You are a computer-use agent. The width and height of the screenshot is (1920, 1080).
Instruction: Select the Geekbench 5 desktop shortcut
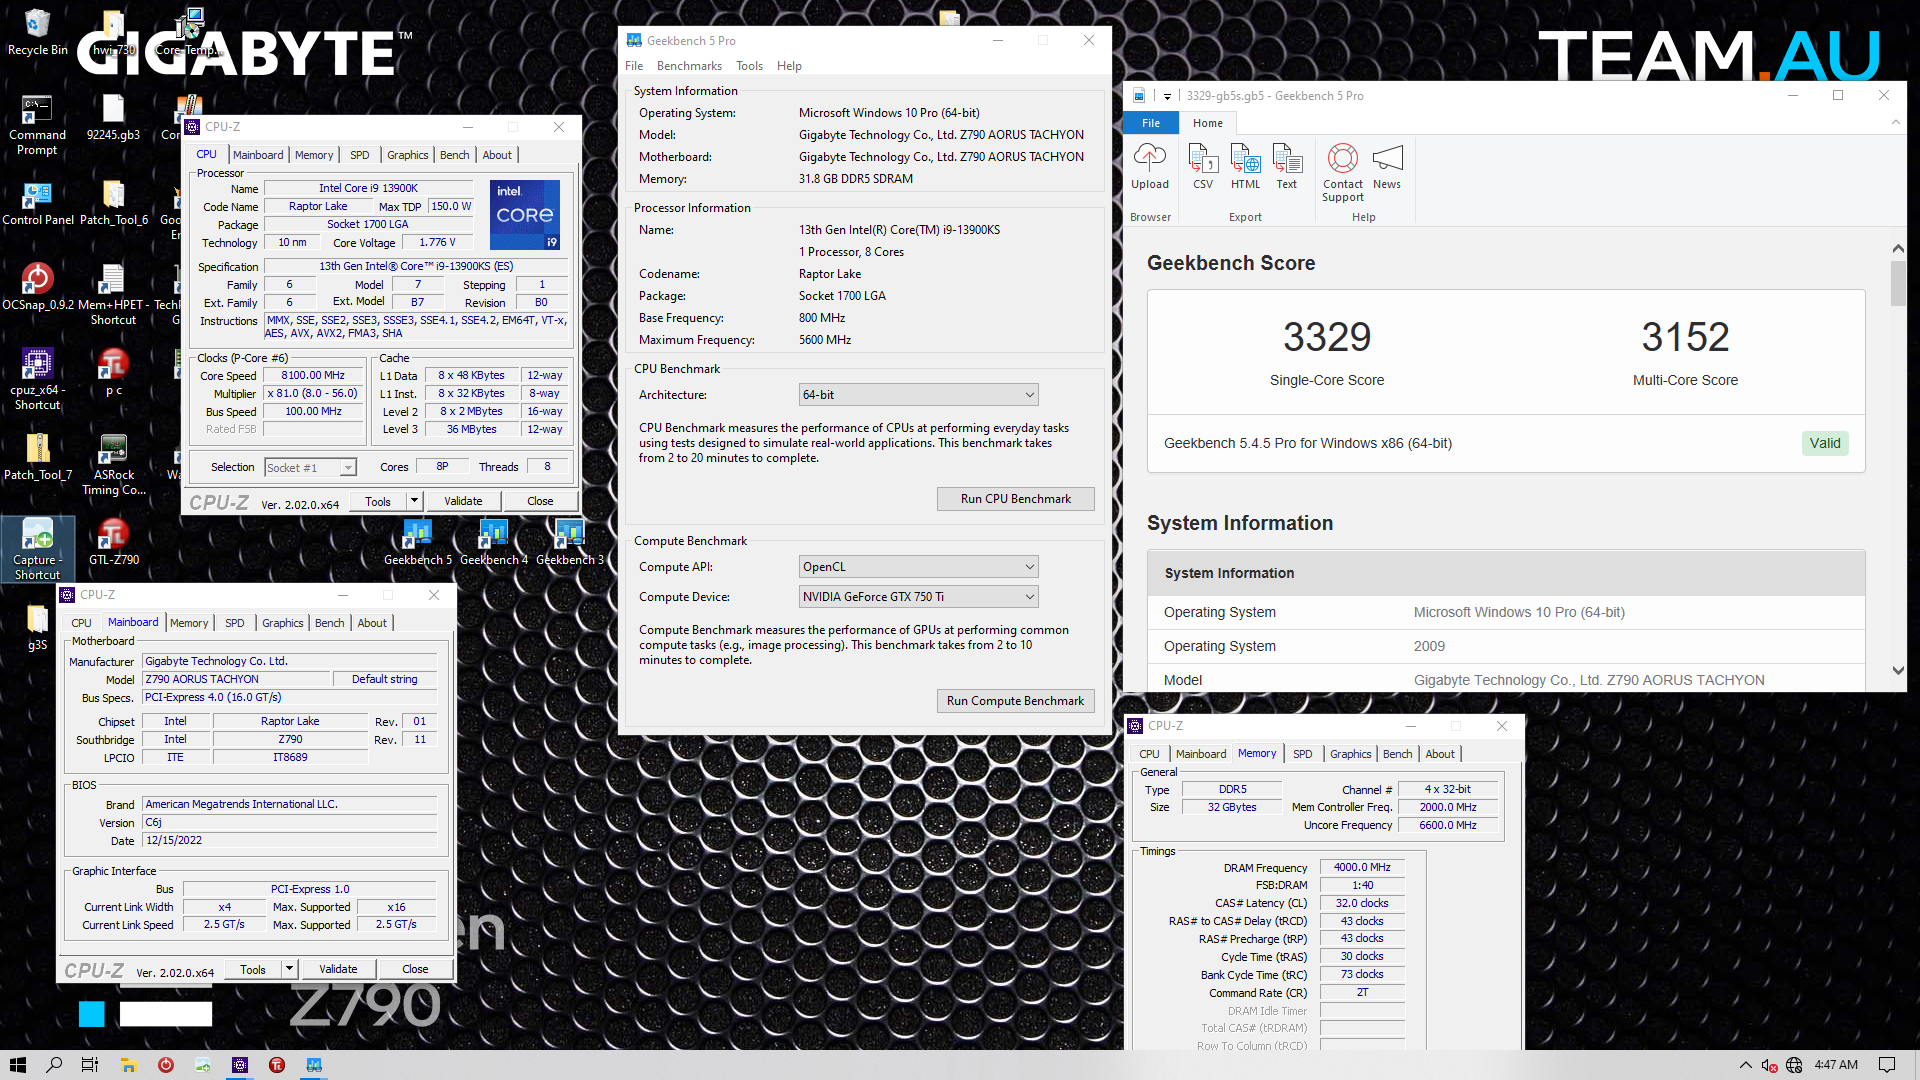pos(417,542)
